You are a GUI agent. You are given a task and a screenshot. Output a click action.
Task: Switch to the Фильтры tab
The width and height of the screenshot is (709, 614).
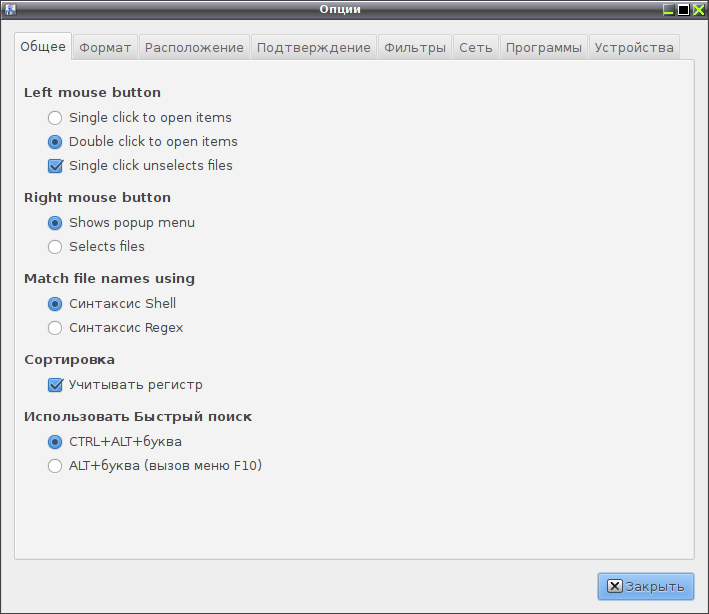(415, 47)
